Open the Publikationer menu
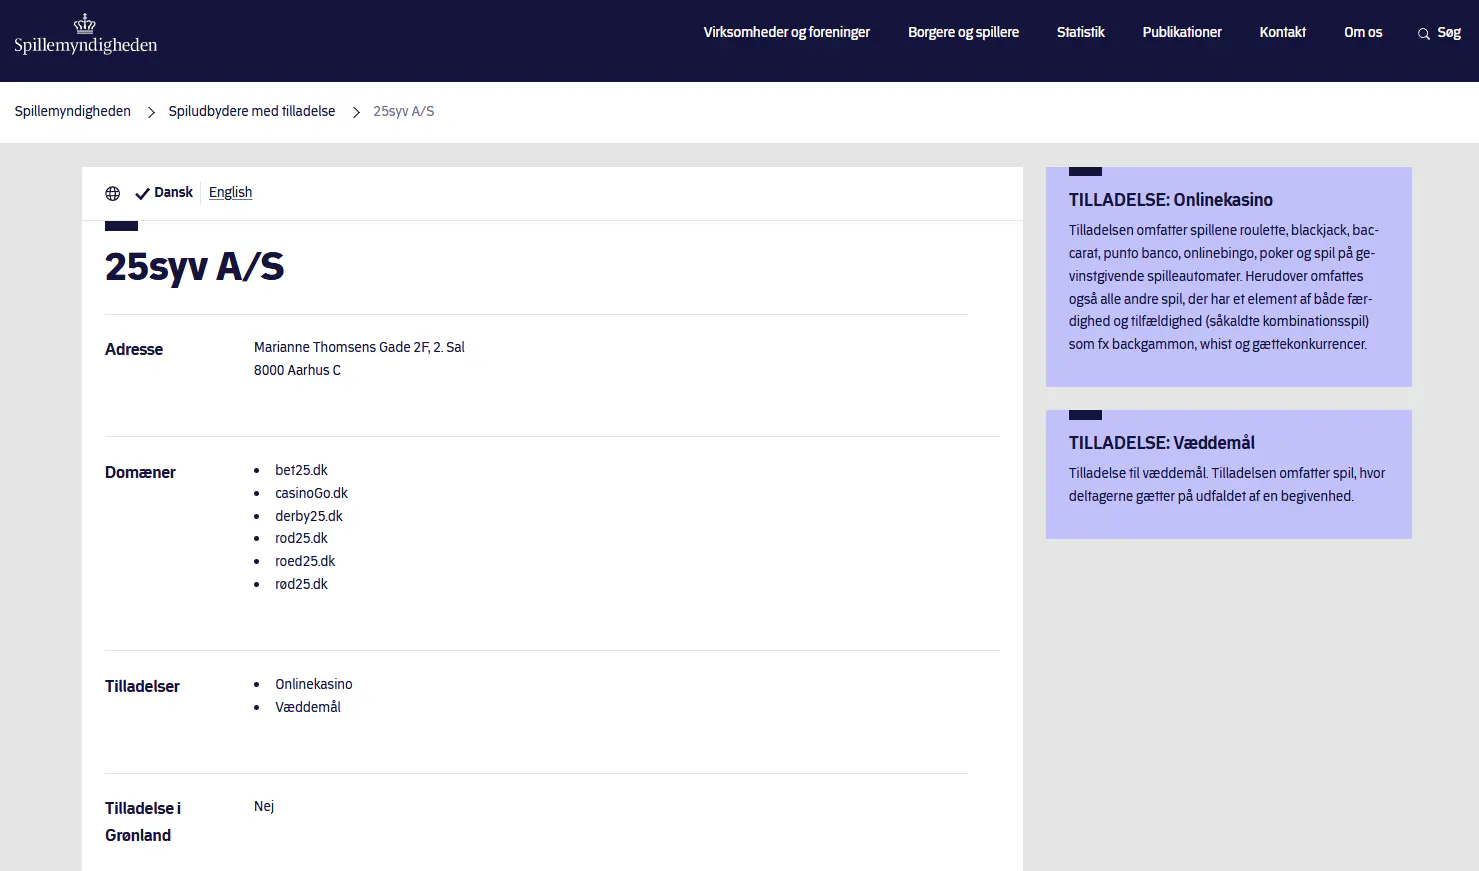The height and width of the screenshot is (871, 1479). (1182, 32)
